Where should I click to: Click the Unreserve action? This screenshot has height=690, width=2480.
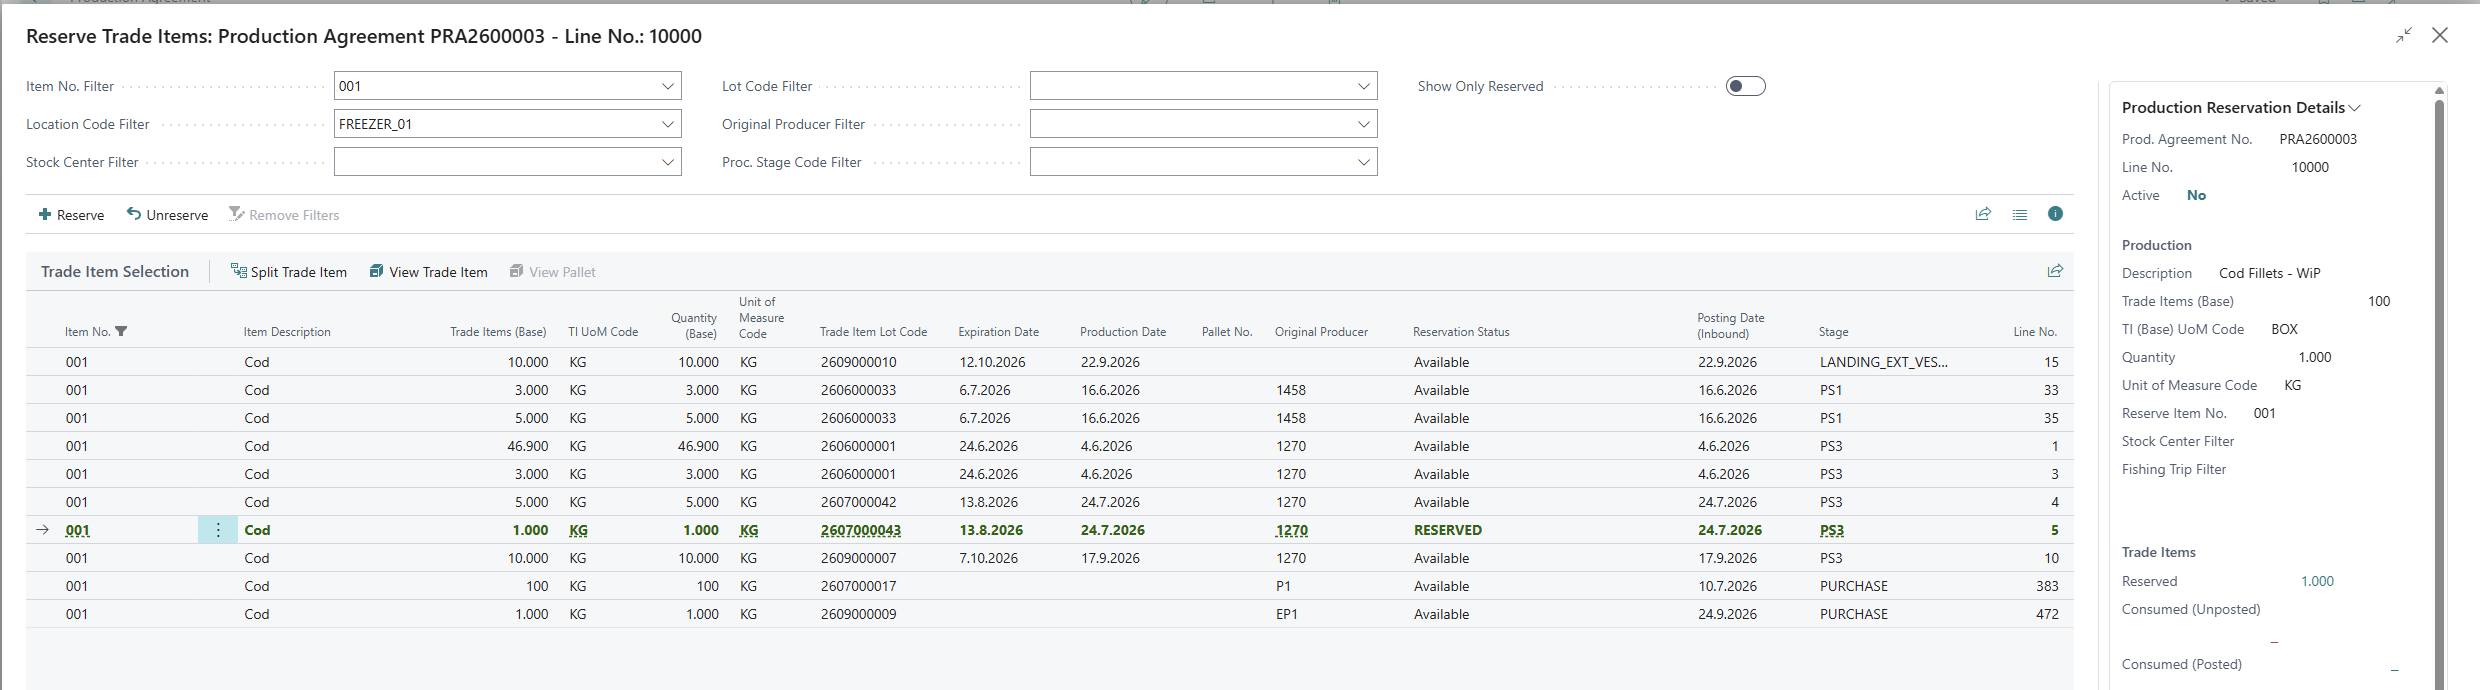tap(167, 215)
